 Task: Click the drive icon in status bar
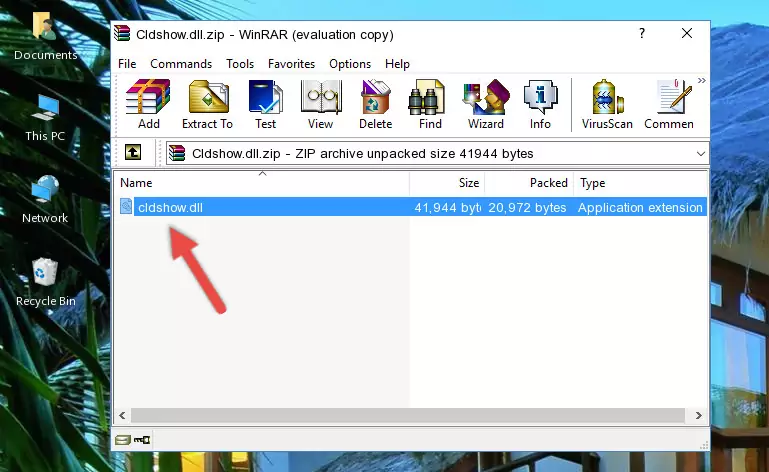coord(123,440)
